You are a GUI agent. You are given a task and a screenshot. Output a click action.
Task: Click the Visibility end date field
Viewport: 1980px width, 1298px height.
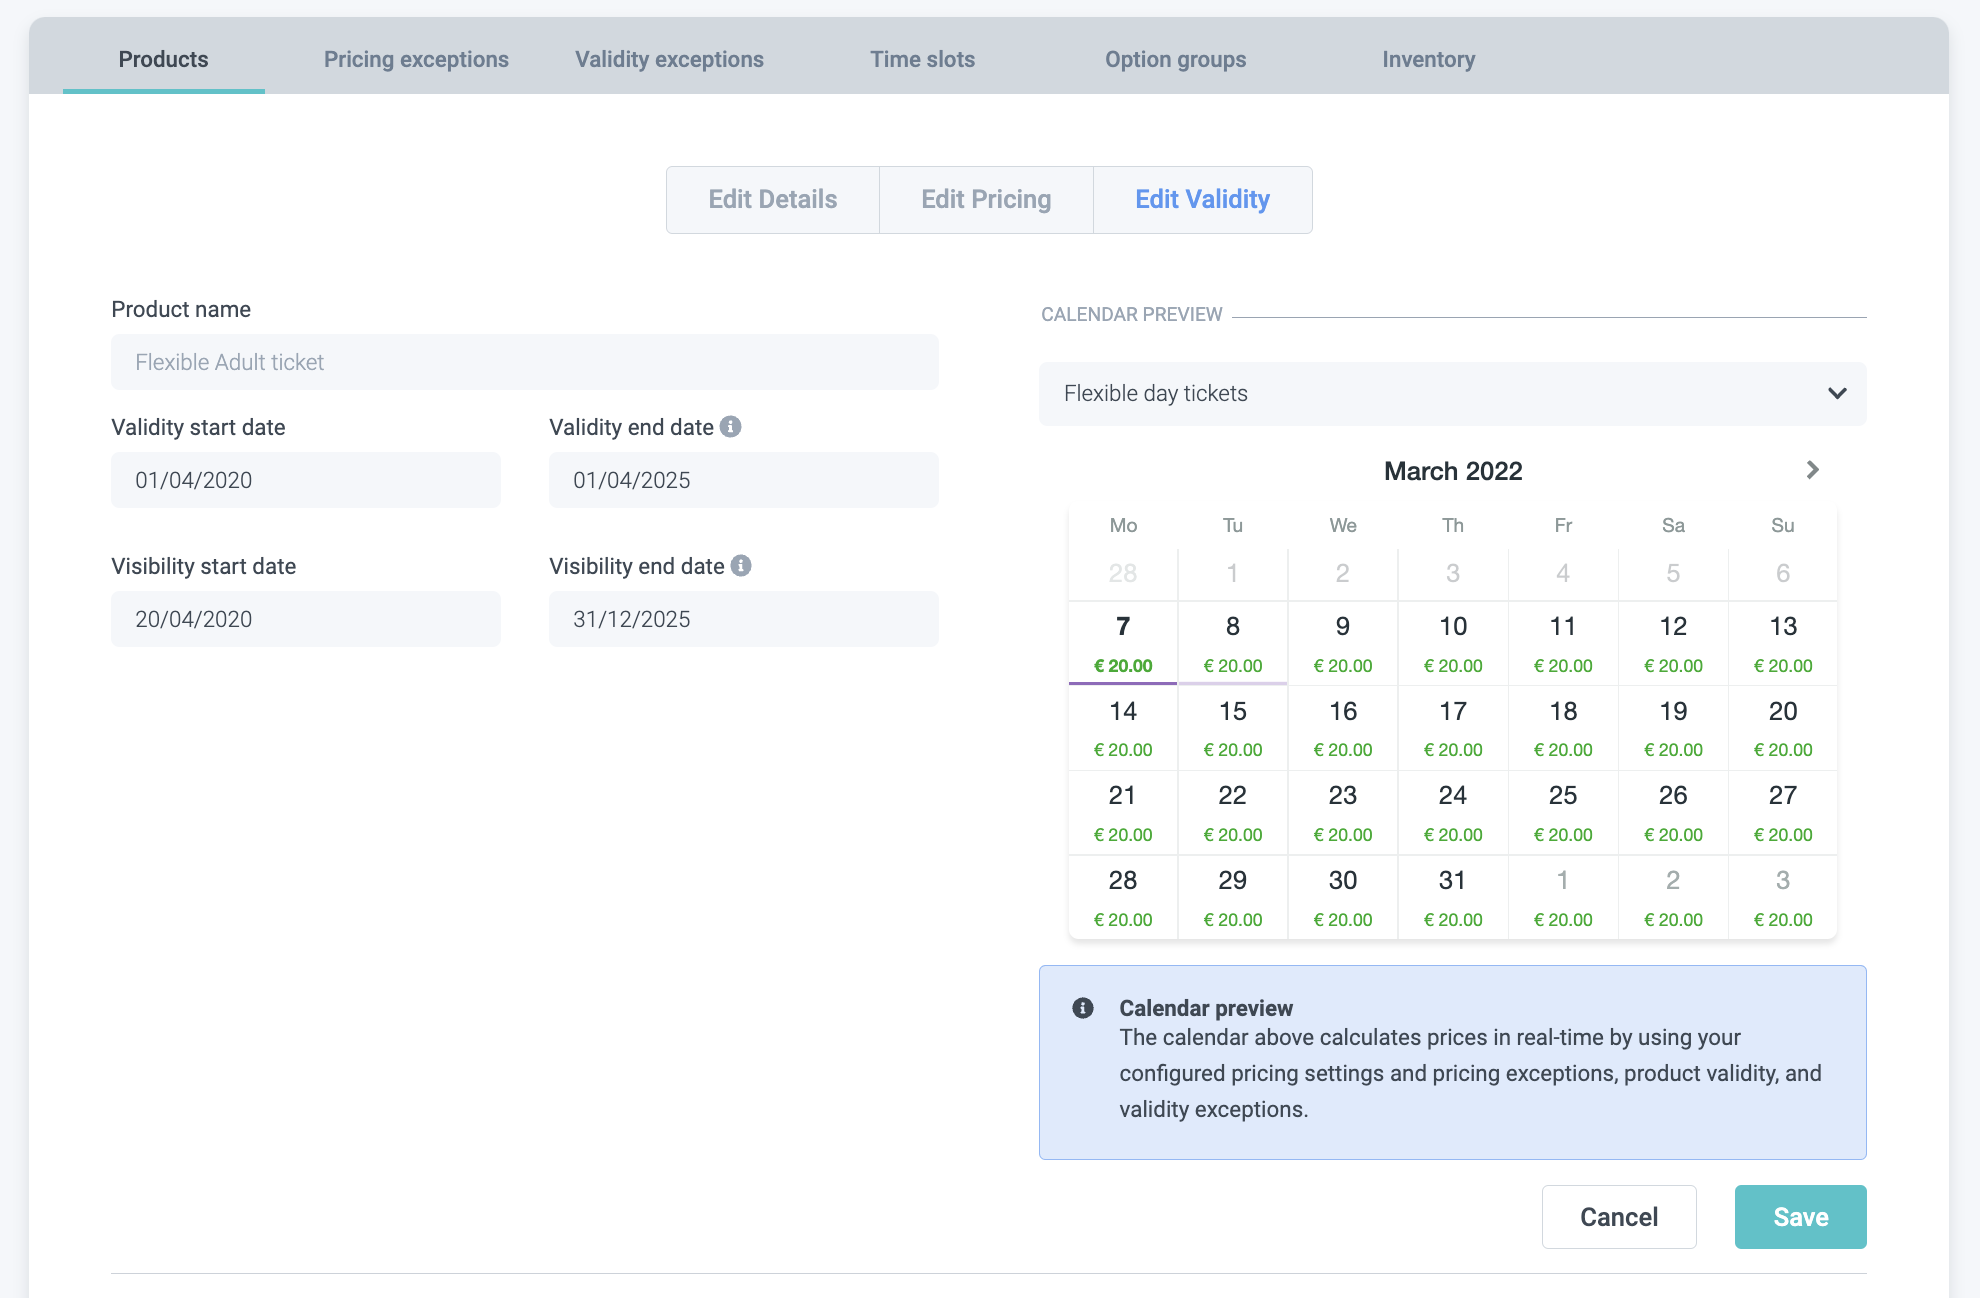coord(743,619)
